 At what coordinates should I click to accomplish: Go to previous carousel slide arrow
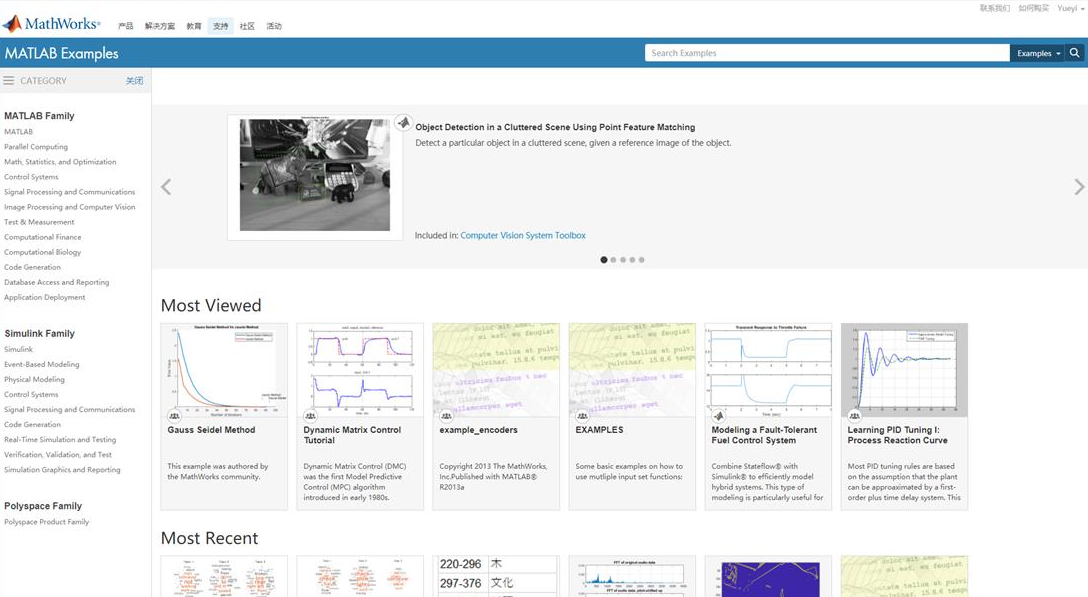[166, 187]
